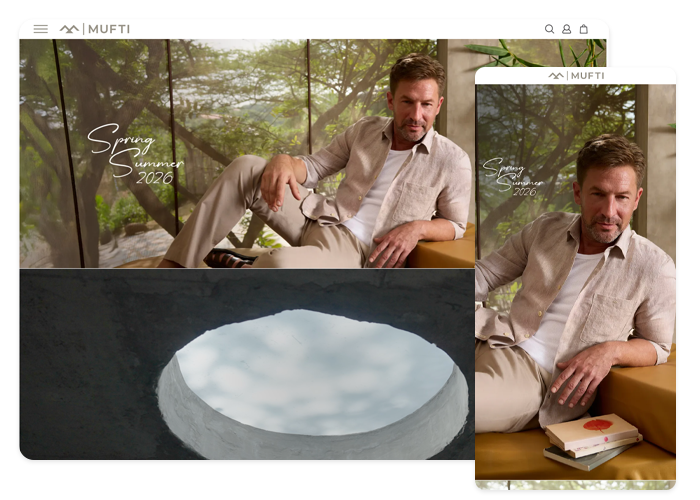
Task: Click the MUFTI wordmark in mobile preview
Action: click(587, 75)
